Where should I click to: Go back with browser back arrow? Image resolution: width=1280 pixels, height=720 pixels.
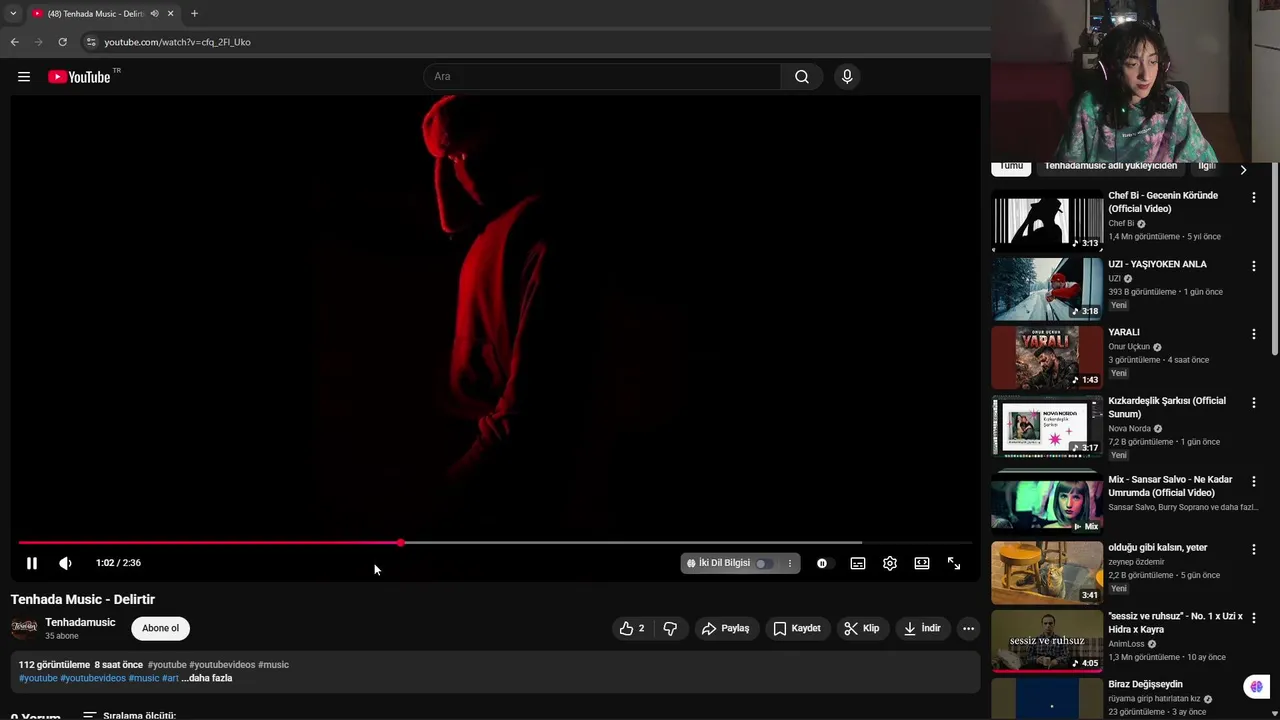15,42
